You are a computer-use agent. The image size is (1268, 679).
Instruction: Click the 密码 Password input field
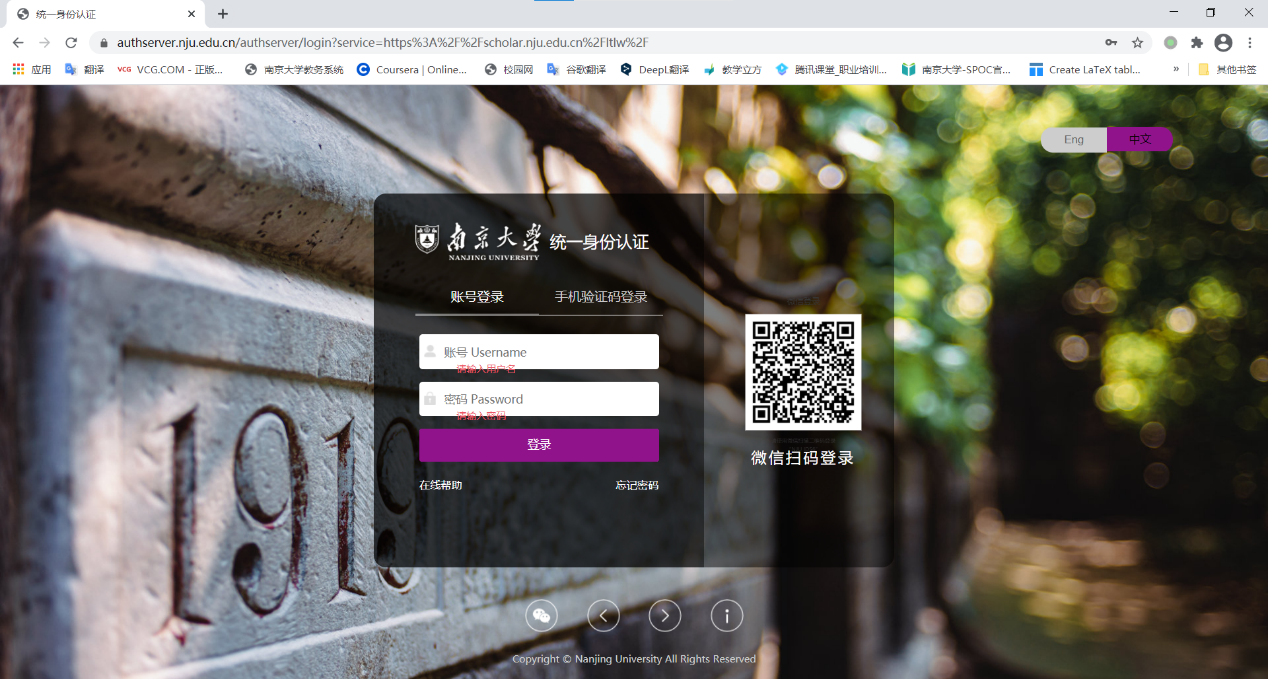tap(548, 399)
